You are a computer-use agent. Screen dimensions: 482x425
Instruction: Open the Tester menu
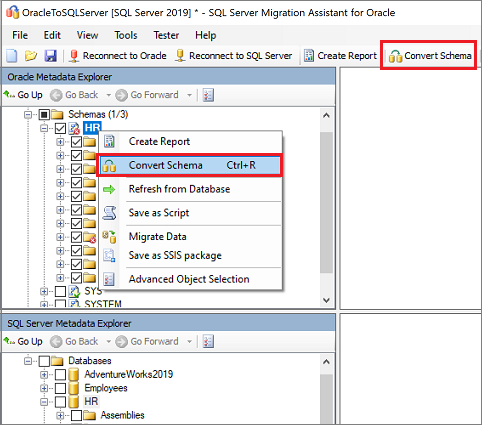point(166,35)
